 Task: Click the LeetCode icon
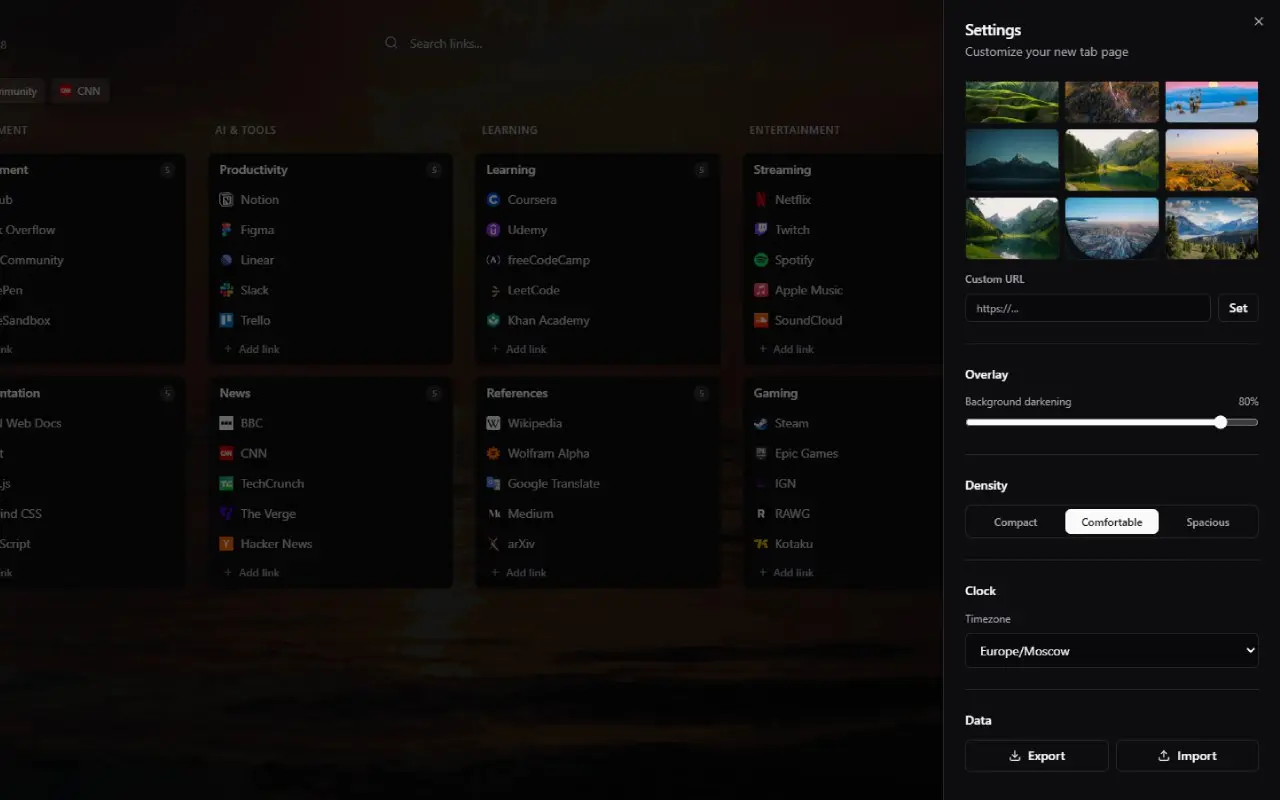click(493, 290)
